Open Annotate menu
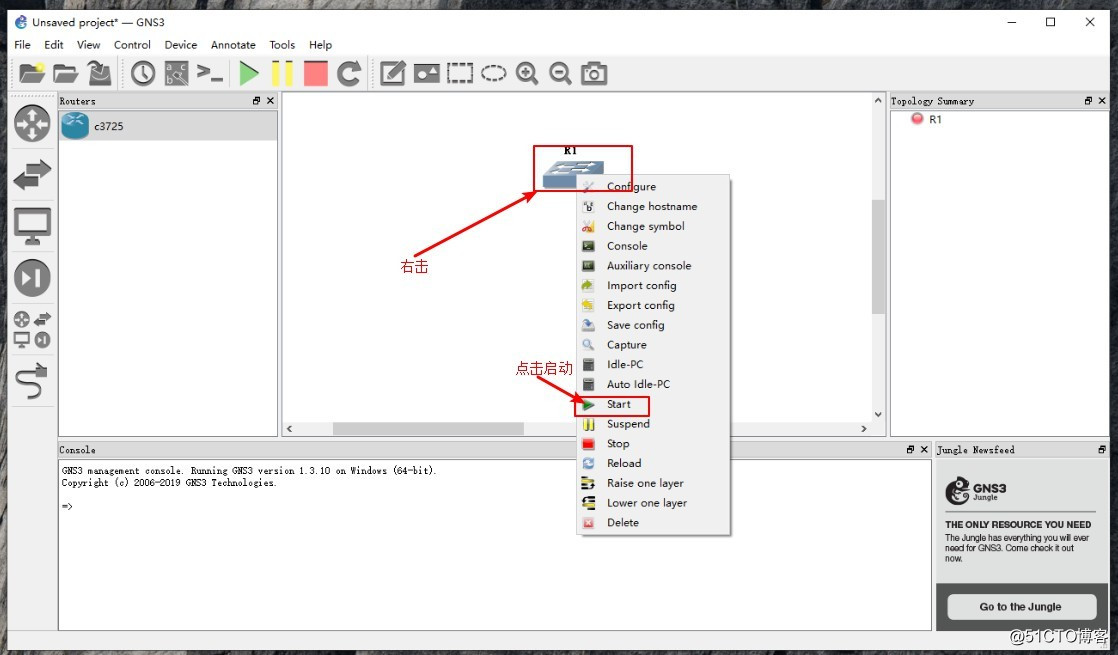This screenshot has height=655, width=1118. [x=233, y=44]
